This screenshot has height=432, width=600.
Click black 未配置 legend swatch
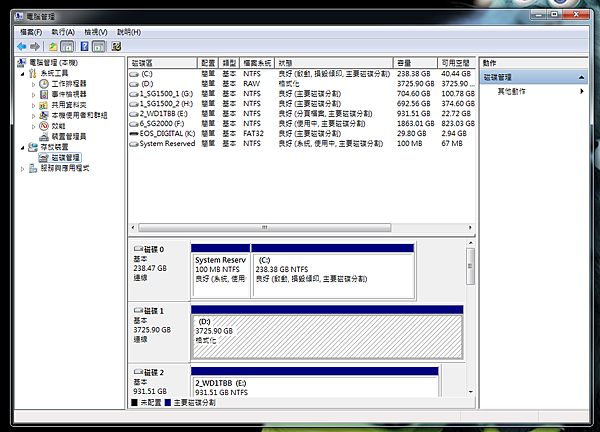[134, 403]
